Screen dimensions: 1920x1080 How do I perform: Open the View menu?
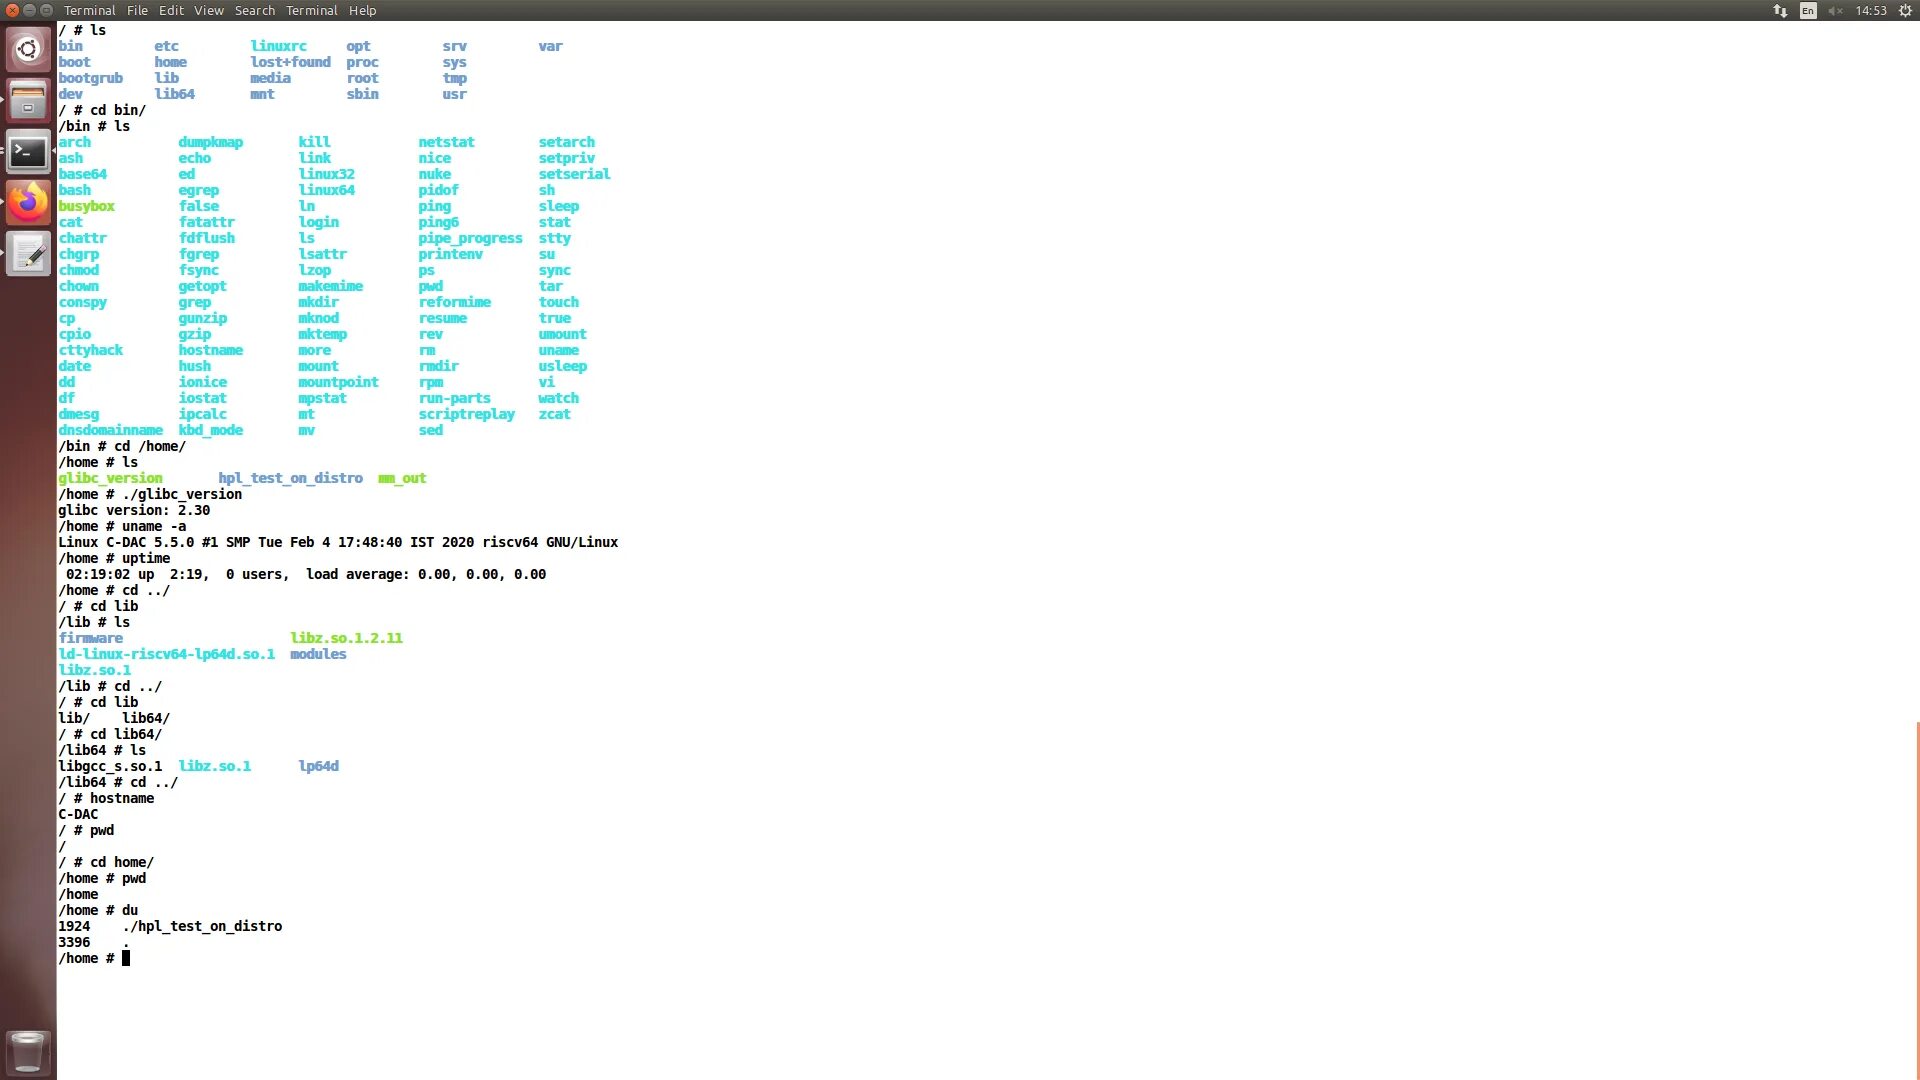point(209,11)
